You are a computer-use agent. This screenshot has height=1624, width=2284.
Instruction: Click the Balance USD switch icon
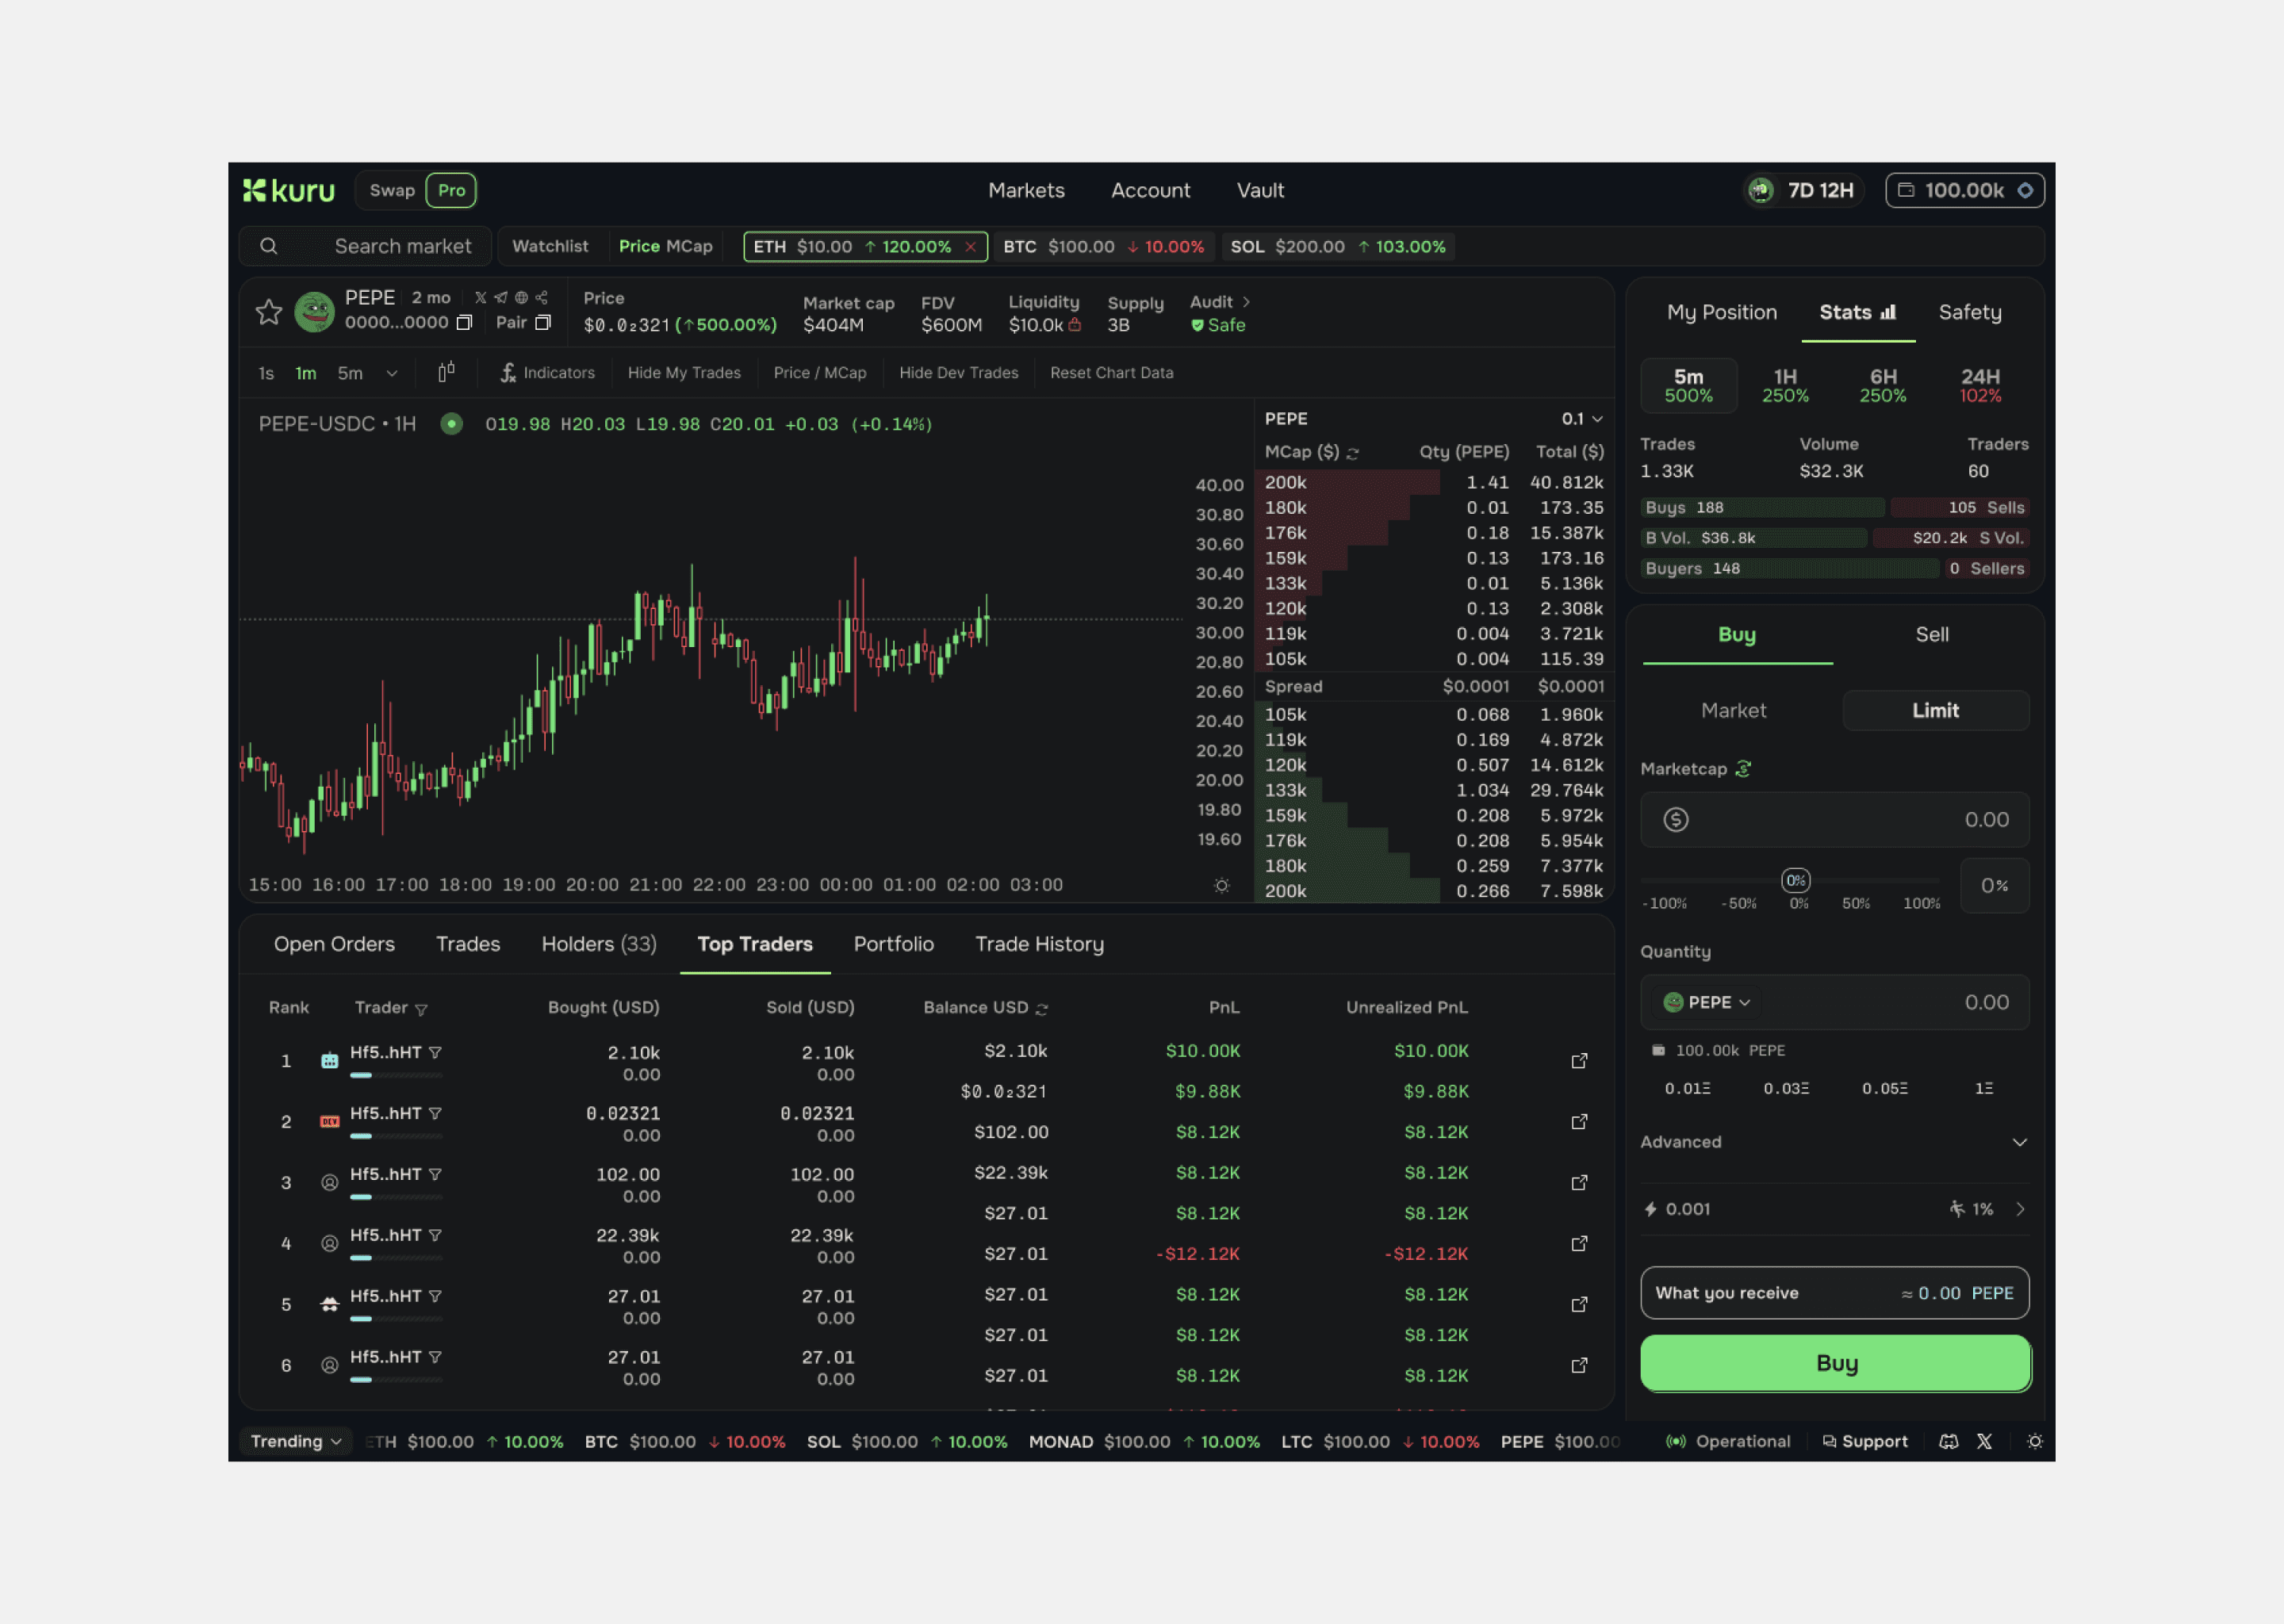(x=1042, y=1009)
